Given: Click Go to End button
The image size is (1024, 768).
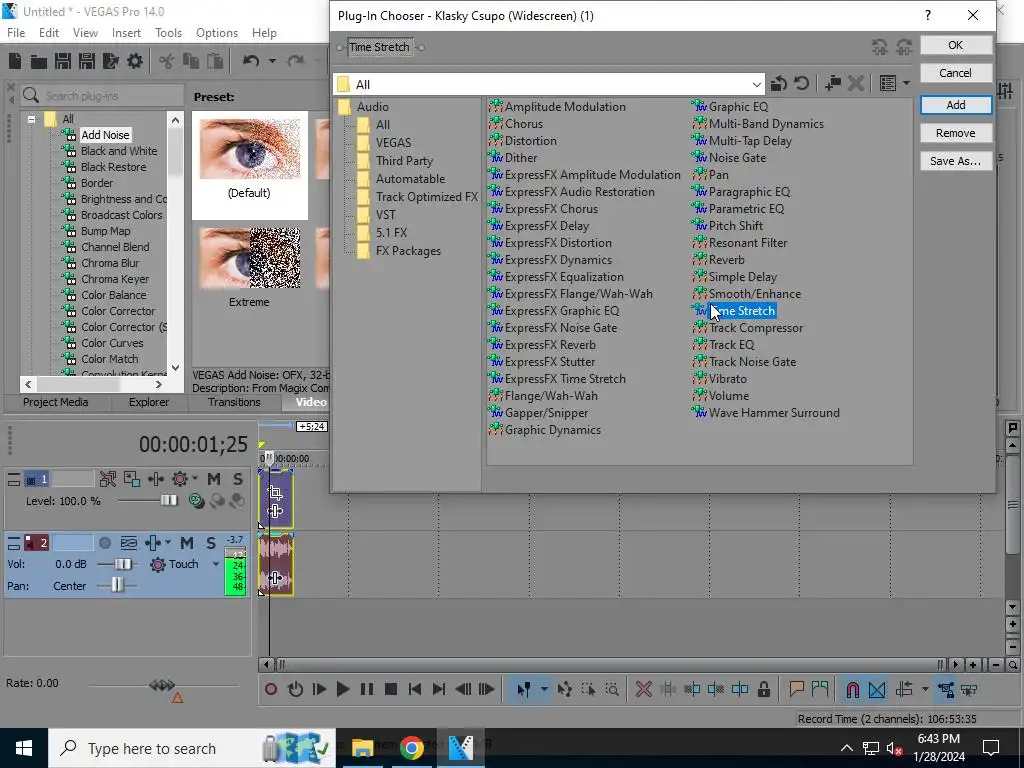Looking at the screenshot, I should 439,689.
